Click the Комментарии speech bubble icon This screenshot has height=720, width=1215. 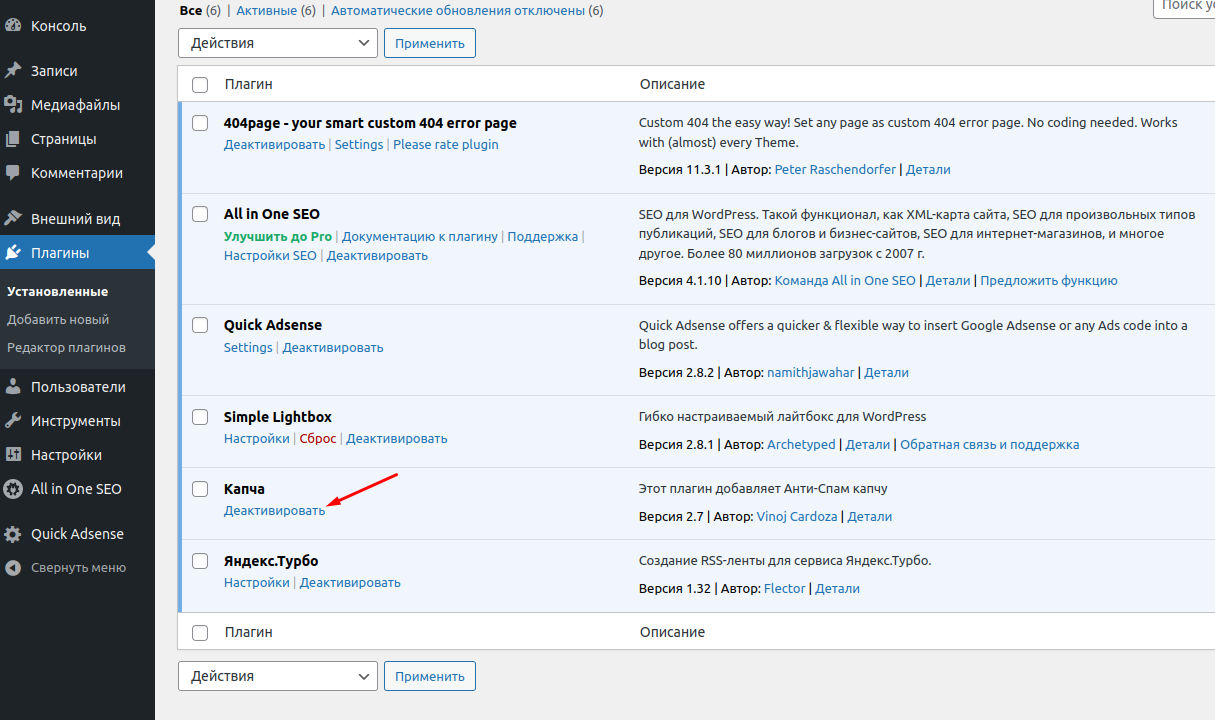click(13, 173)
